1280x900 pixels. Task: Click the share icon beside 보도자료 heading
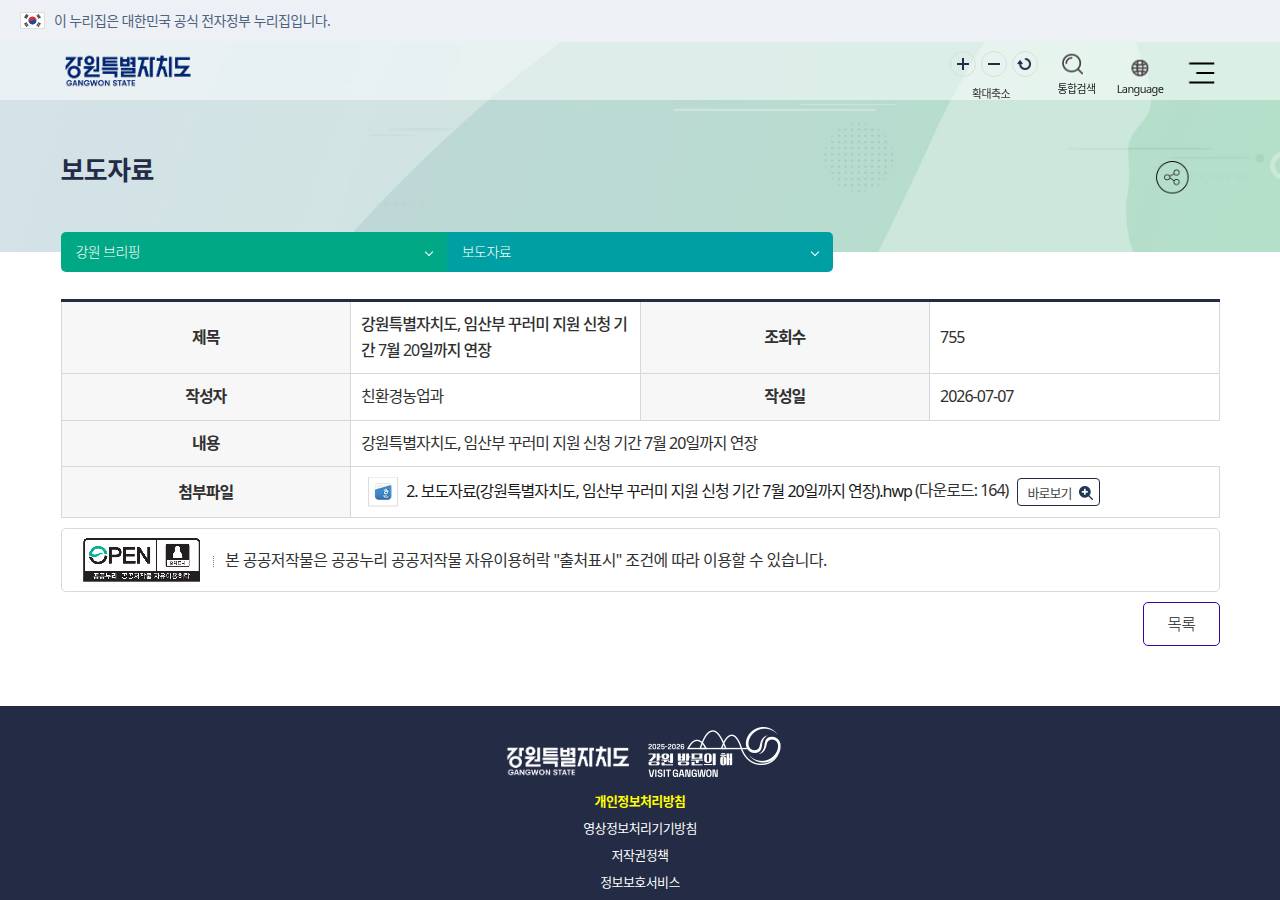tap(1172, 177)
